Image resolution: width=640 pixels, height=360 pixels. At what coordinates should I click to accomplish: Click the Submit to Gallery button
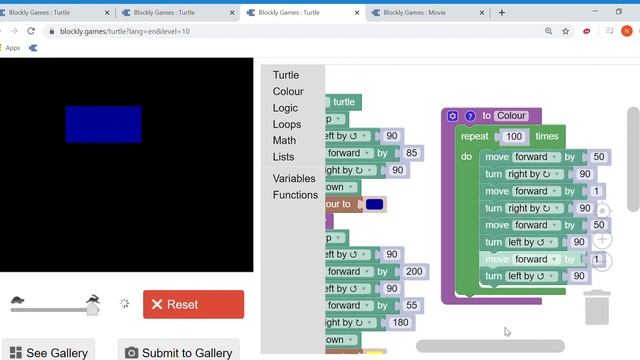click(178, 352)
